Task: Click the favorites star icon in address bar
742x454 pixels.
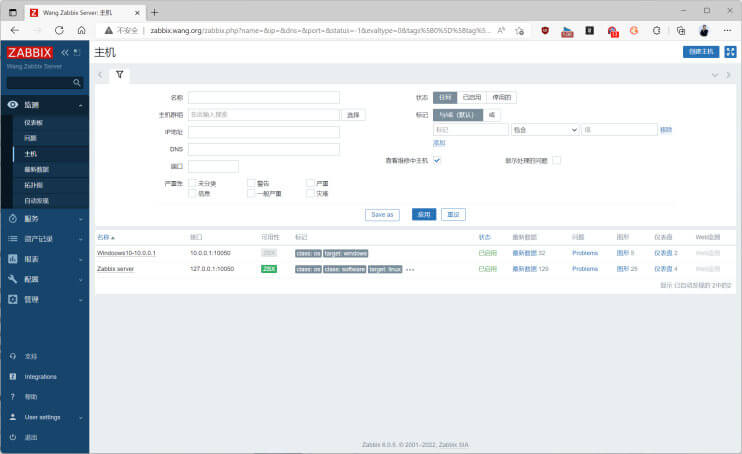Action: pos(520,31)
